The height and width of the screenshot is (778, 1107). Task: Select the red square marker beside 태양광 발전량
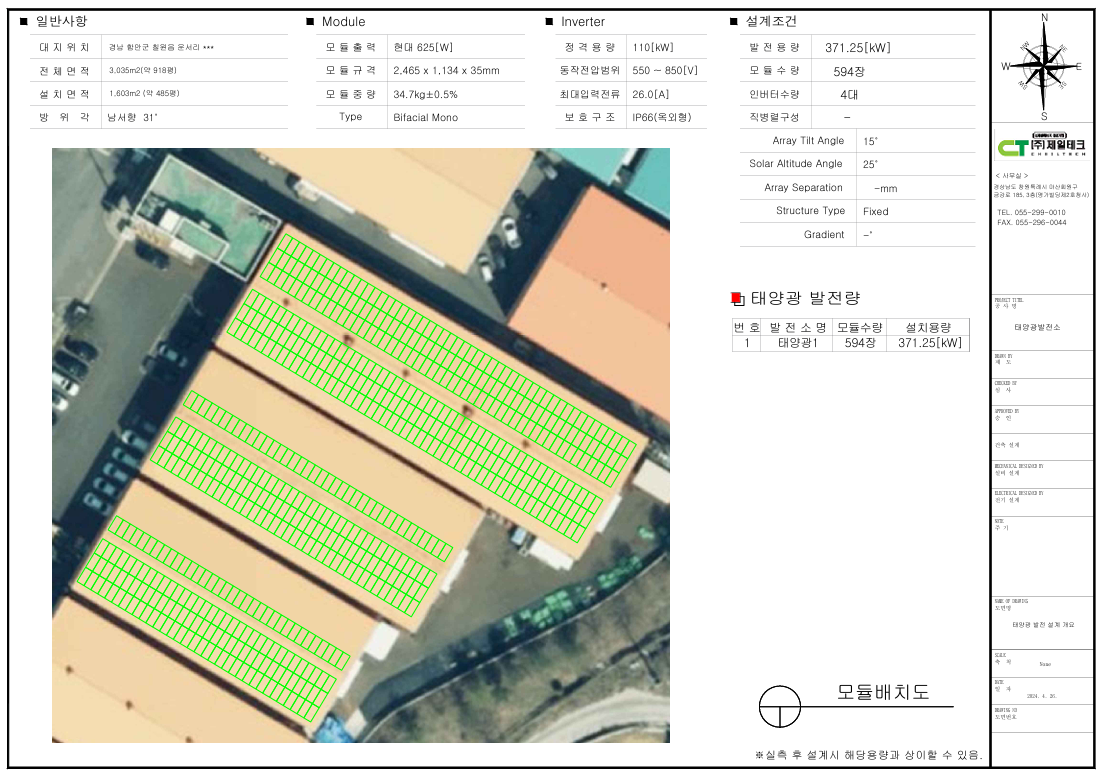tap(737, 298)
